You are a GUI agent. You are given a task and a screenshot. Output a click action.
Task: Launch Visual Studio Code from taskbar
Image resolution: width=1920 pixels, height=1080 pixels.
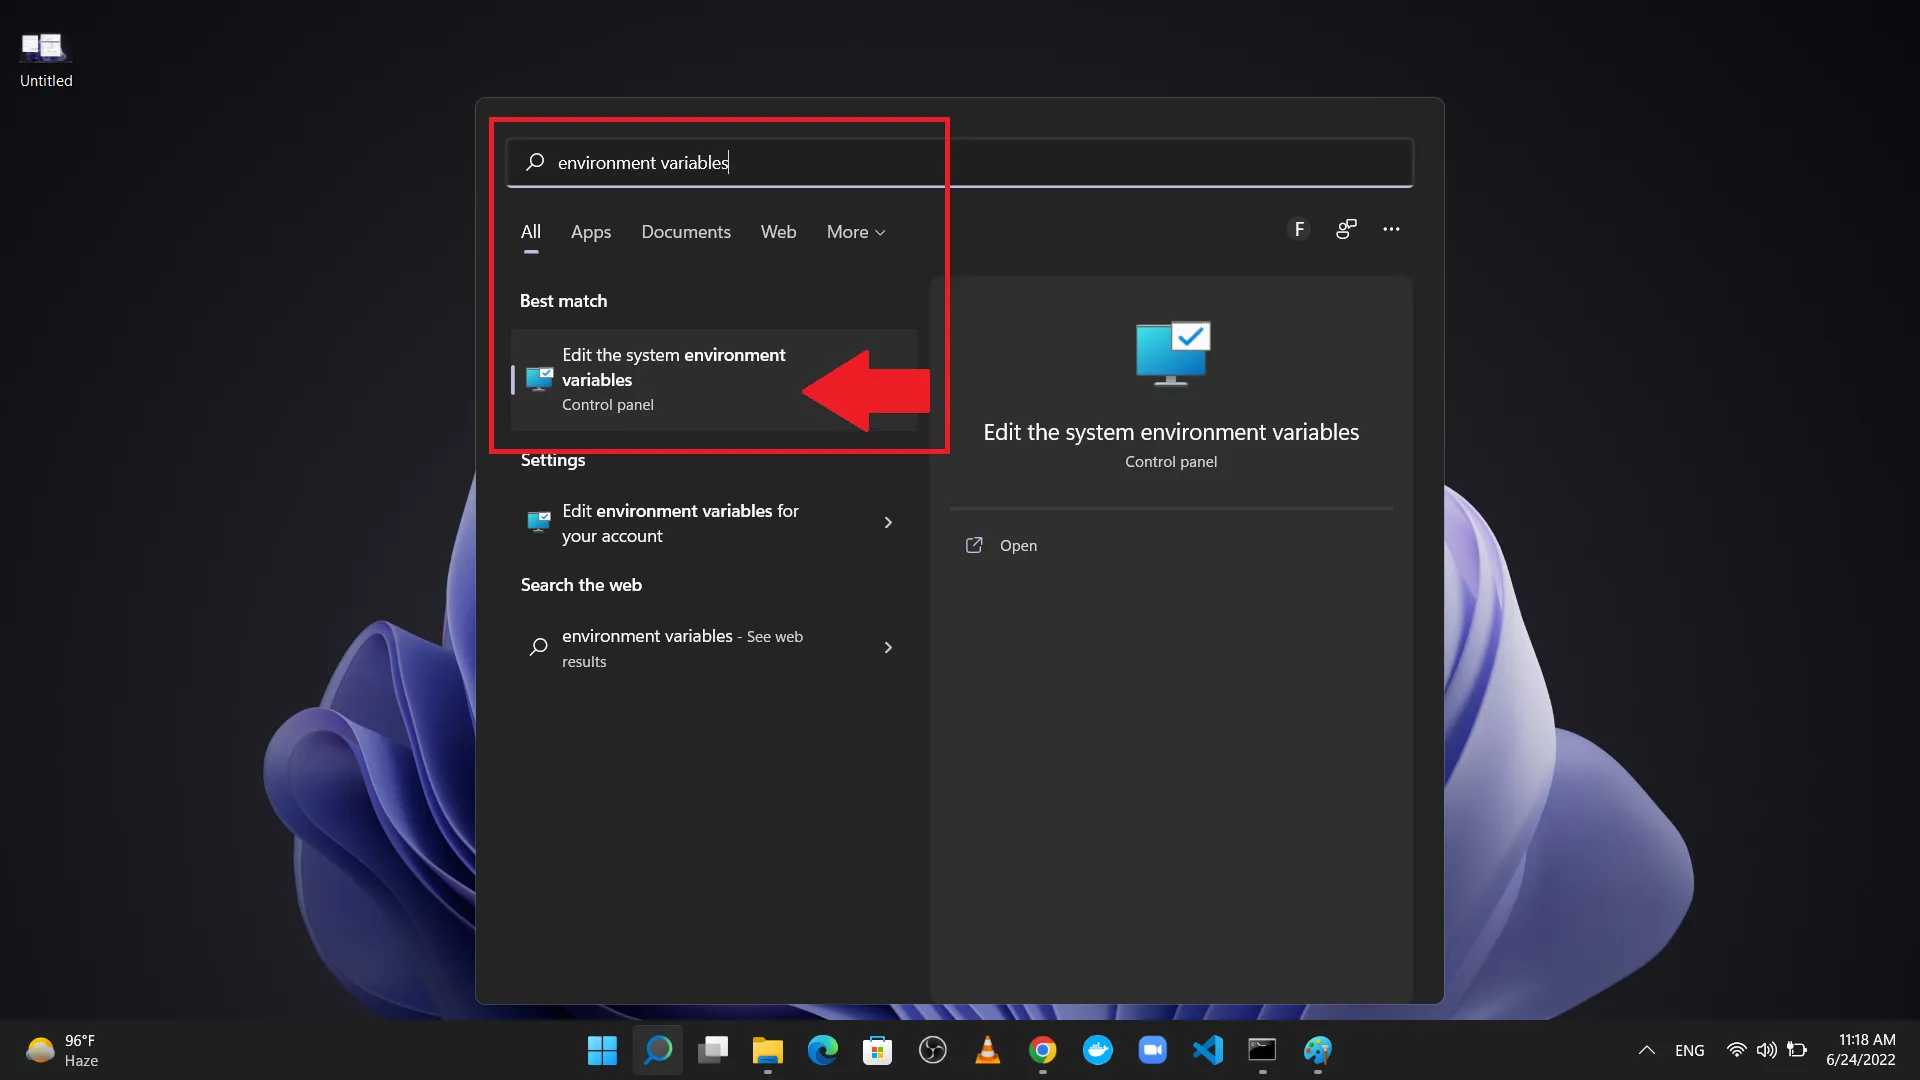coord(1207,1050)
